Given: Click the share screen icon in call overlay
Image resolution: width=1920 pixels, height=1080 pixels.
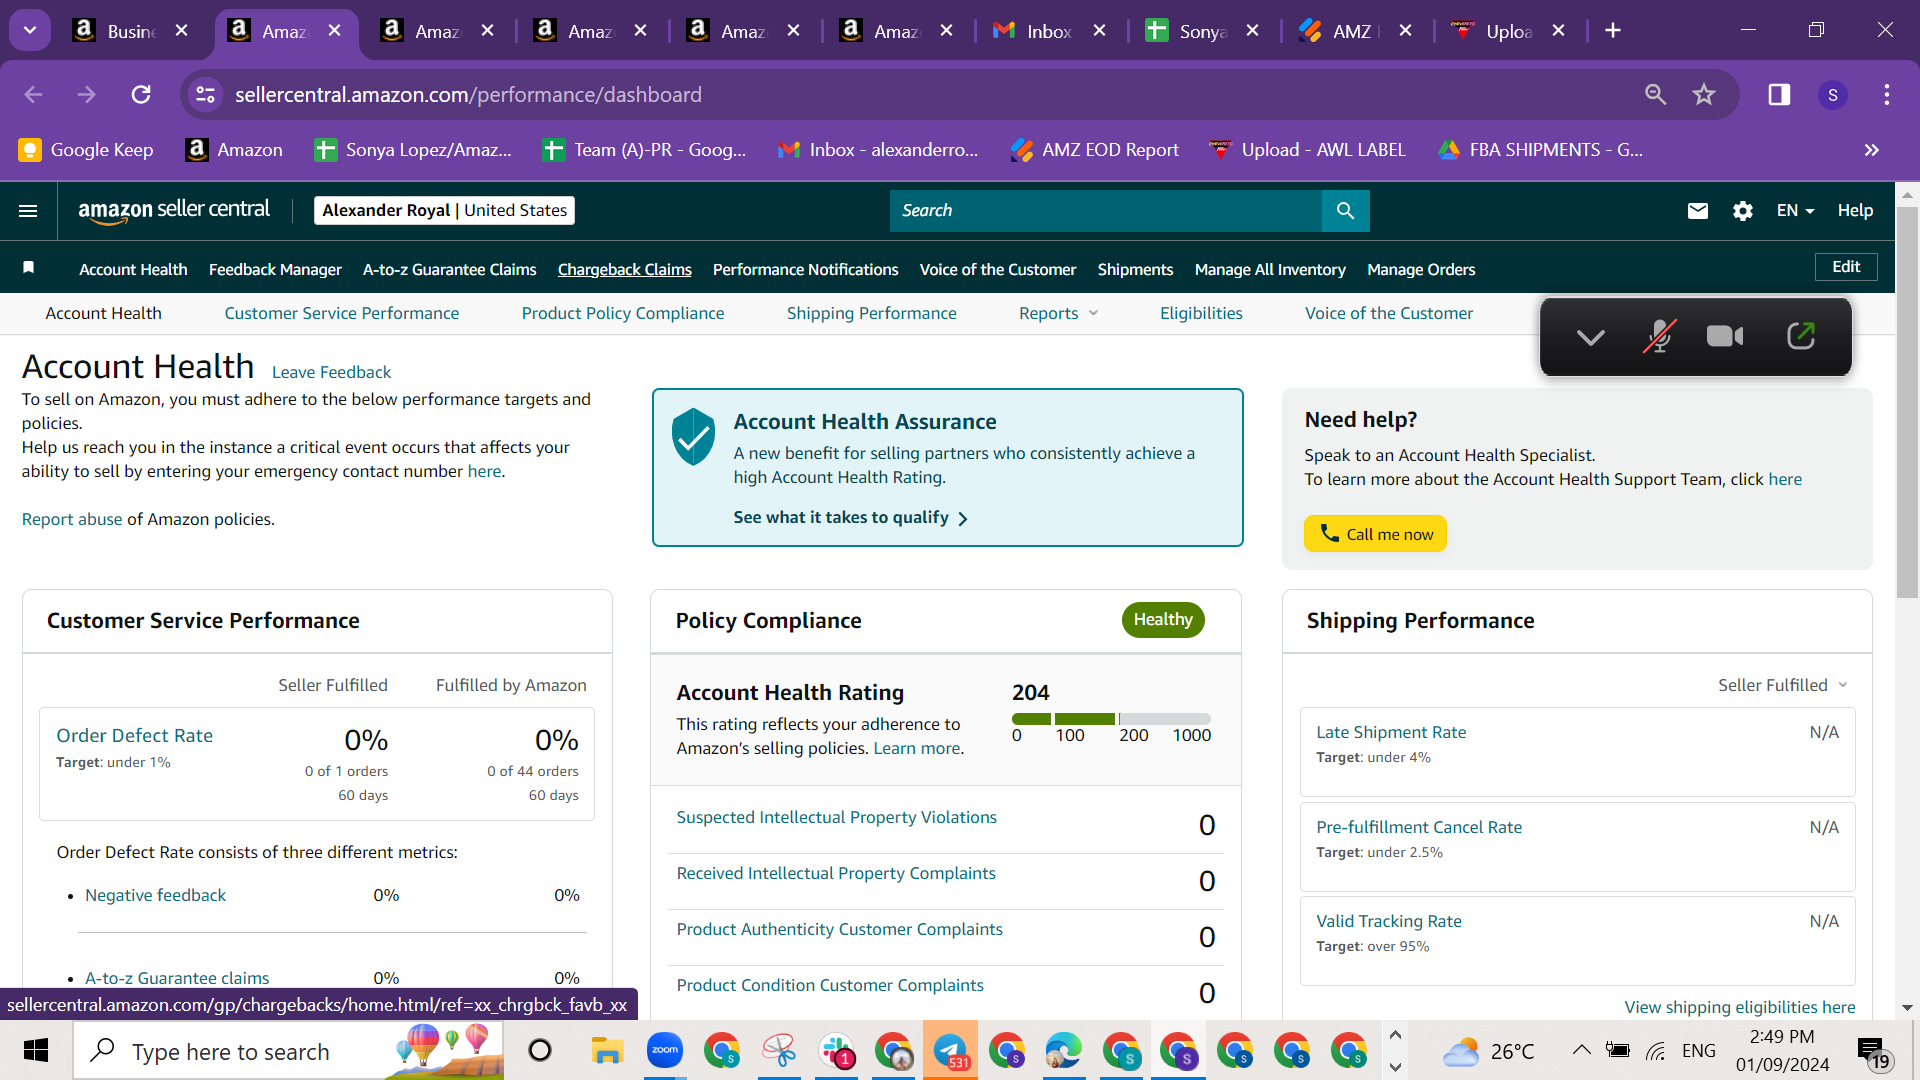Looking at the screenshot, I should pos(1801,337).
